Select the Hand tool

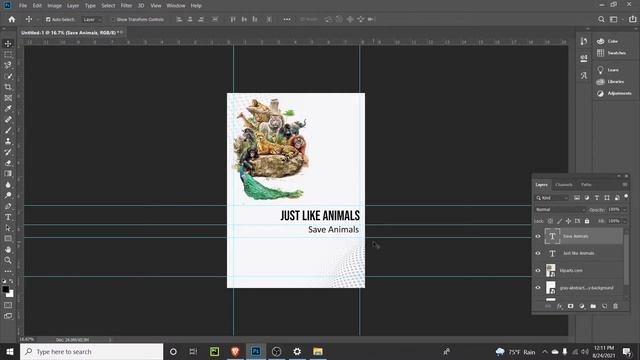[x=8, y=249]
